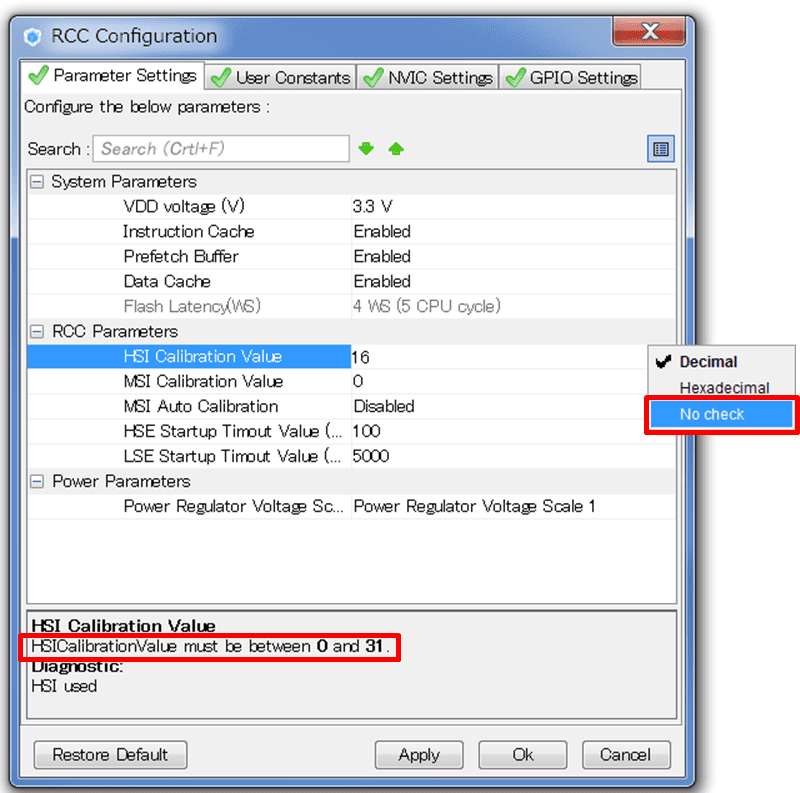800x793 pixels.
Task: Edit the HSI Calibration Value field
Action: click(x=500, y=357)
